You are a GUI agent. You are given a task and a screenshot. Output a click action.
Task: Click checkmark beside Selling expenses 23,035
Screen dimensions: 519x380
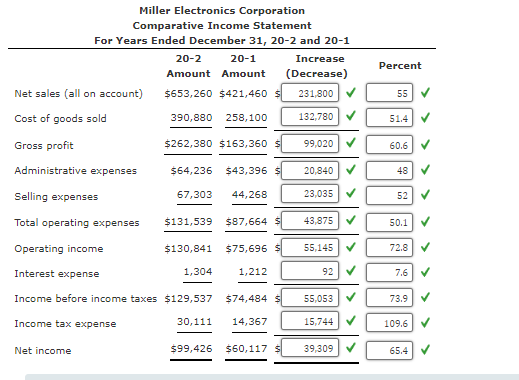(351, 193)
